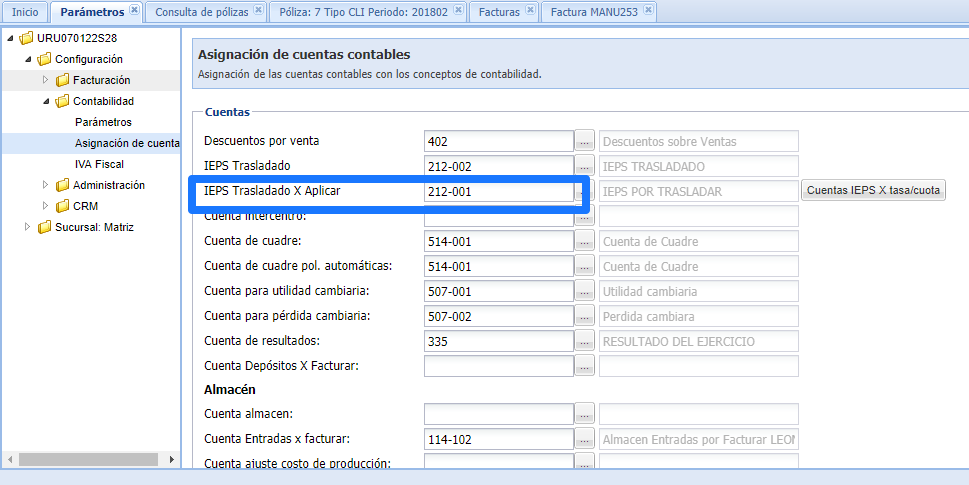Close the Factura MANU253 tab
The image size is (969, 485).
[x=648, y=11]
